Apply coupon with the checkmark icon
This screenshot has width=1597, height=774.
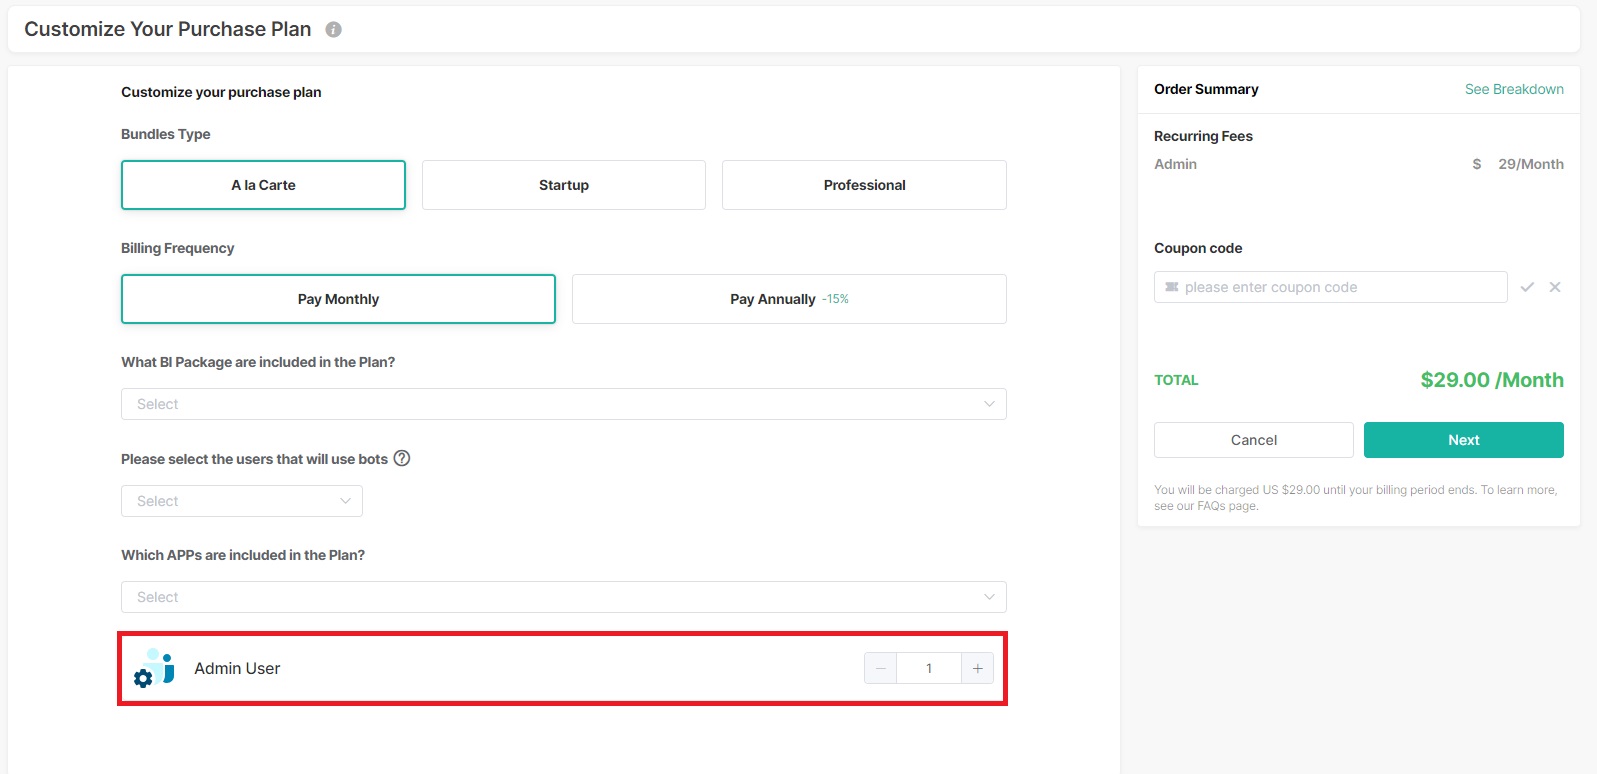pos(1527,287)
